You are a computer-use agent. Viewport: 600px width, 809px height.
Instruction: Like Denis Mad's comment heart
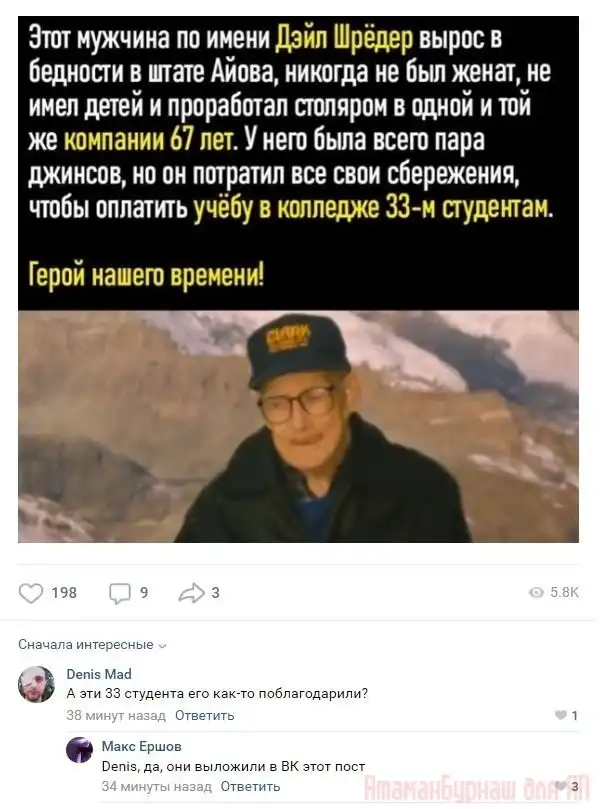coord(561,715)
